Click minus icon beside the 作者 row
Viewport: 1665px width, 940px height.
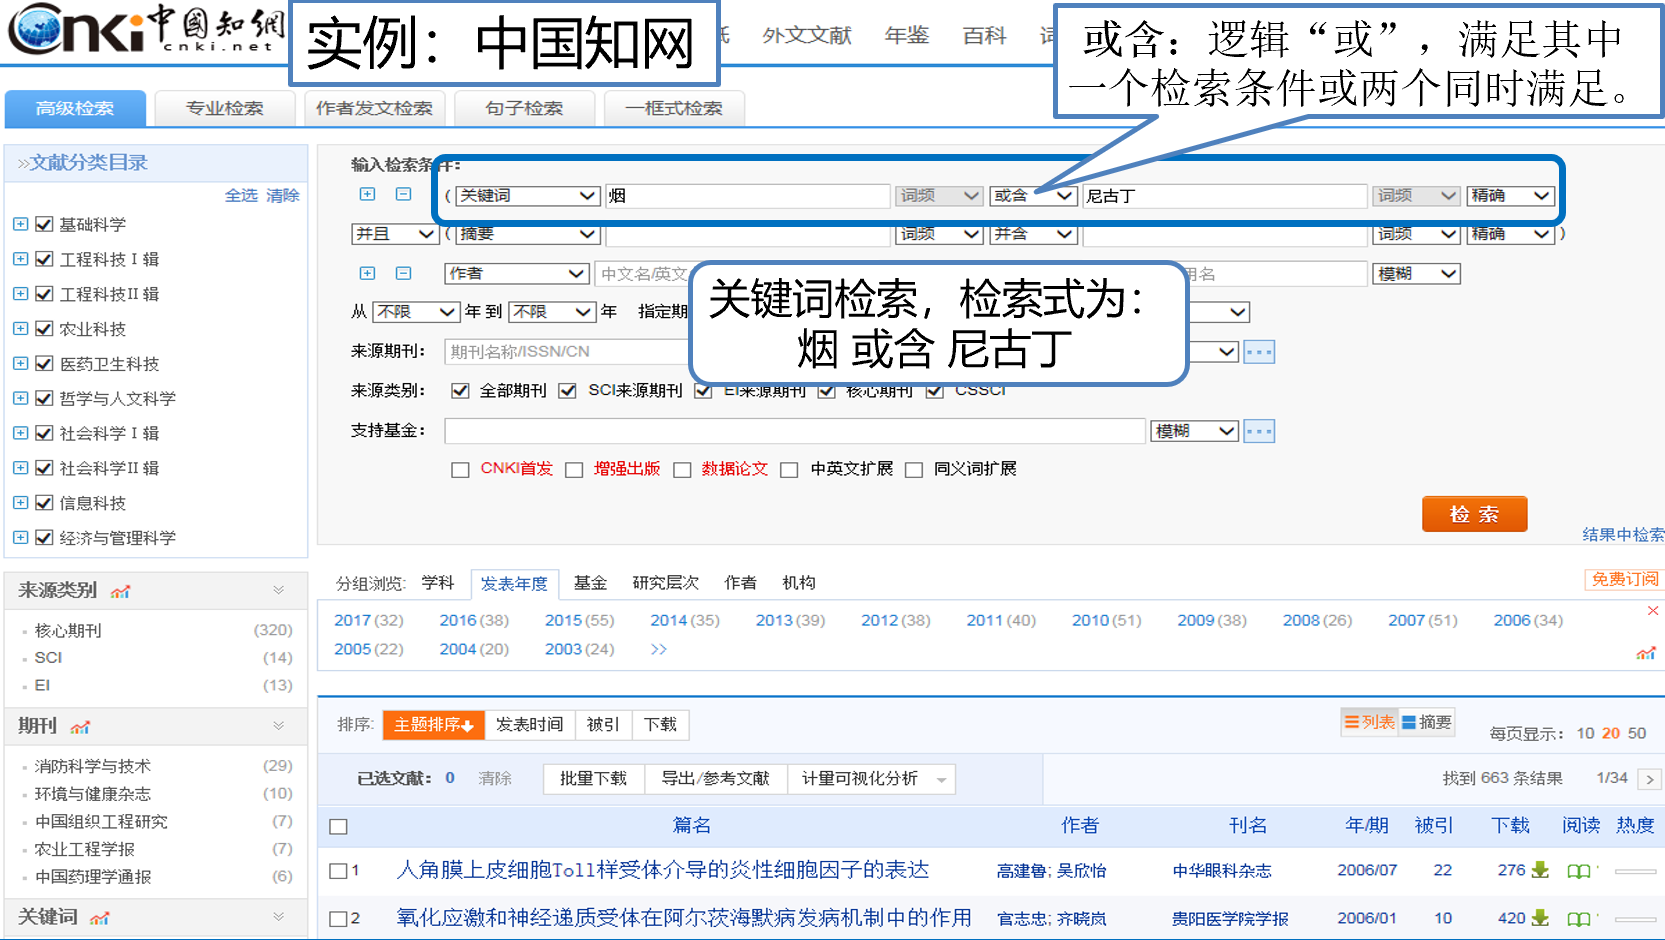pos(403,273)
